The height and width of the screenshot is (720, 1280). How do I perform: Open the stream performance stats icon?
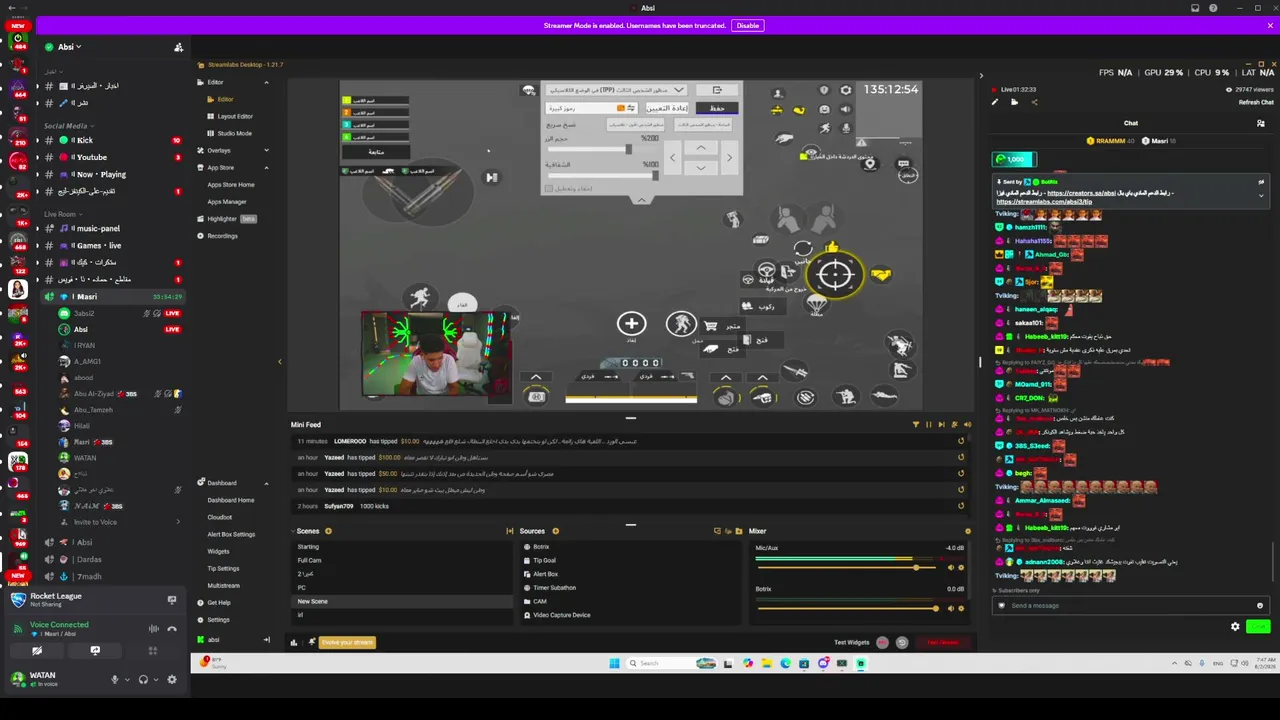pos(293,642)
